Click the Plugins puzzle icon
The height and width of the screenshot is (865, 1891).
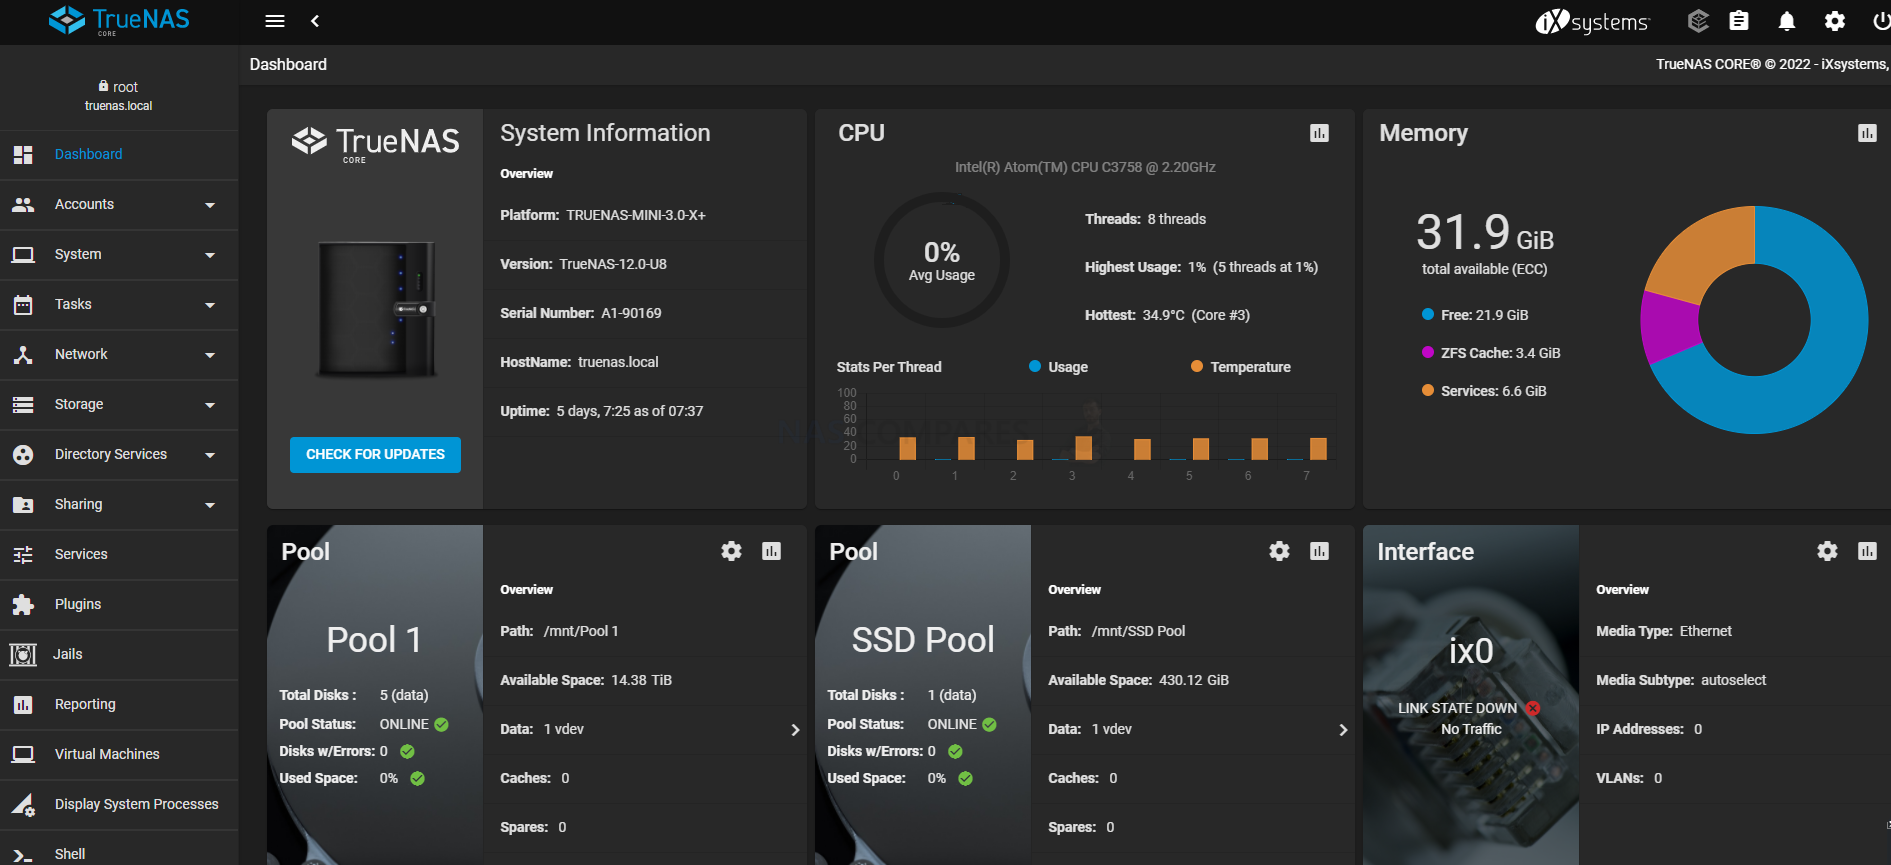pyautogui.click(x=23, y=604)
